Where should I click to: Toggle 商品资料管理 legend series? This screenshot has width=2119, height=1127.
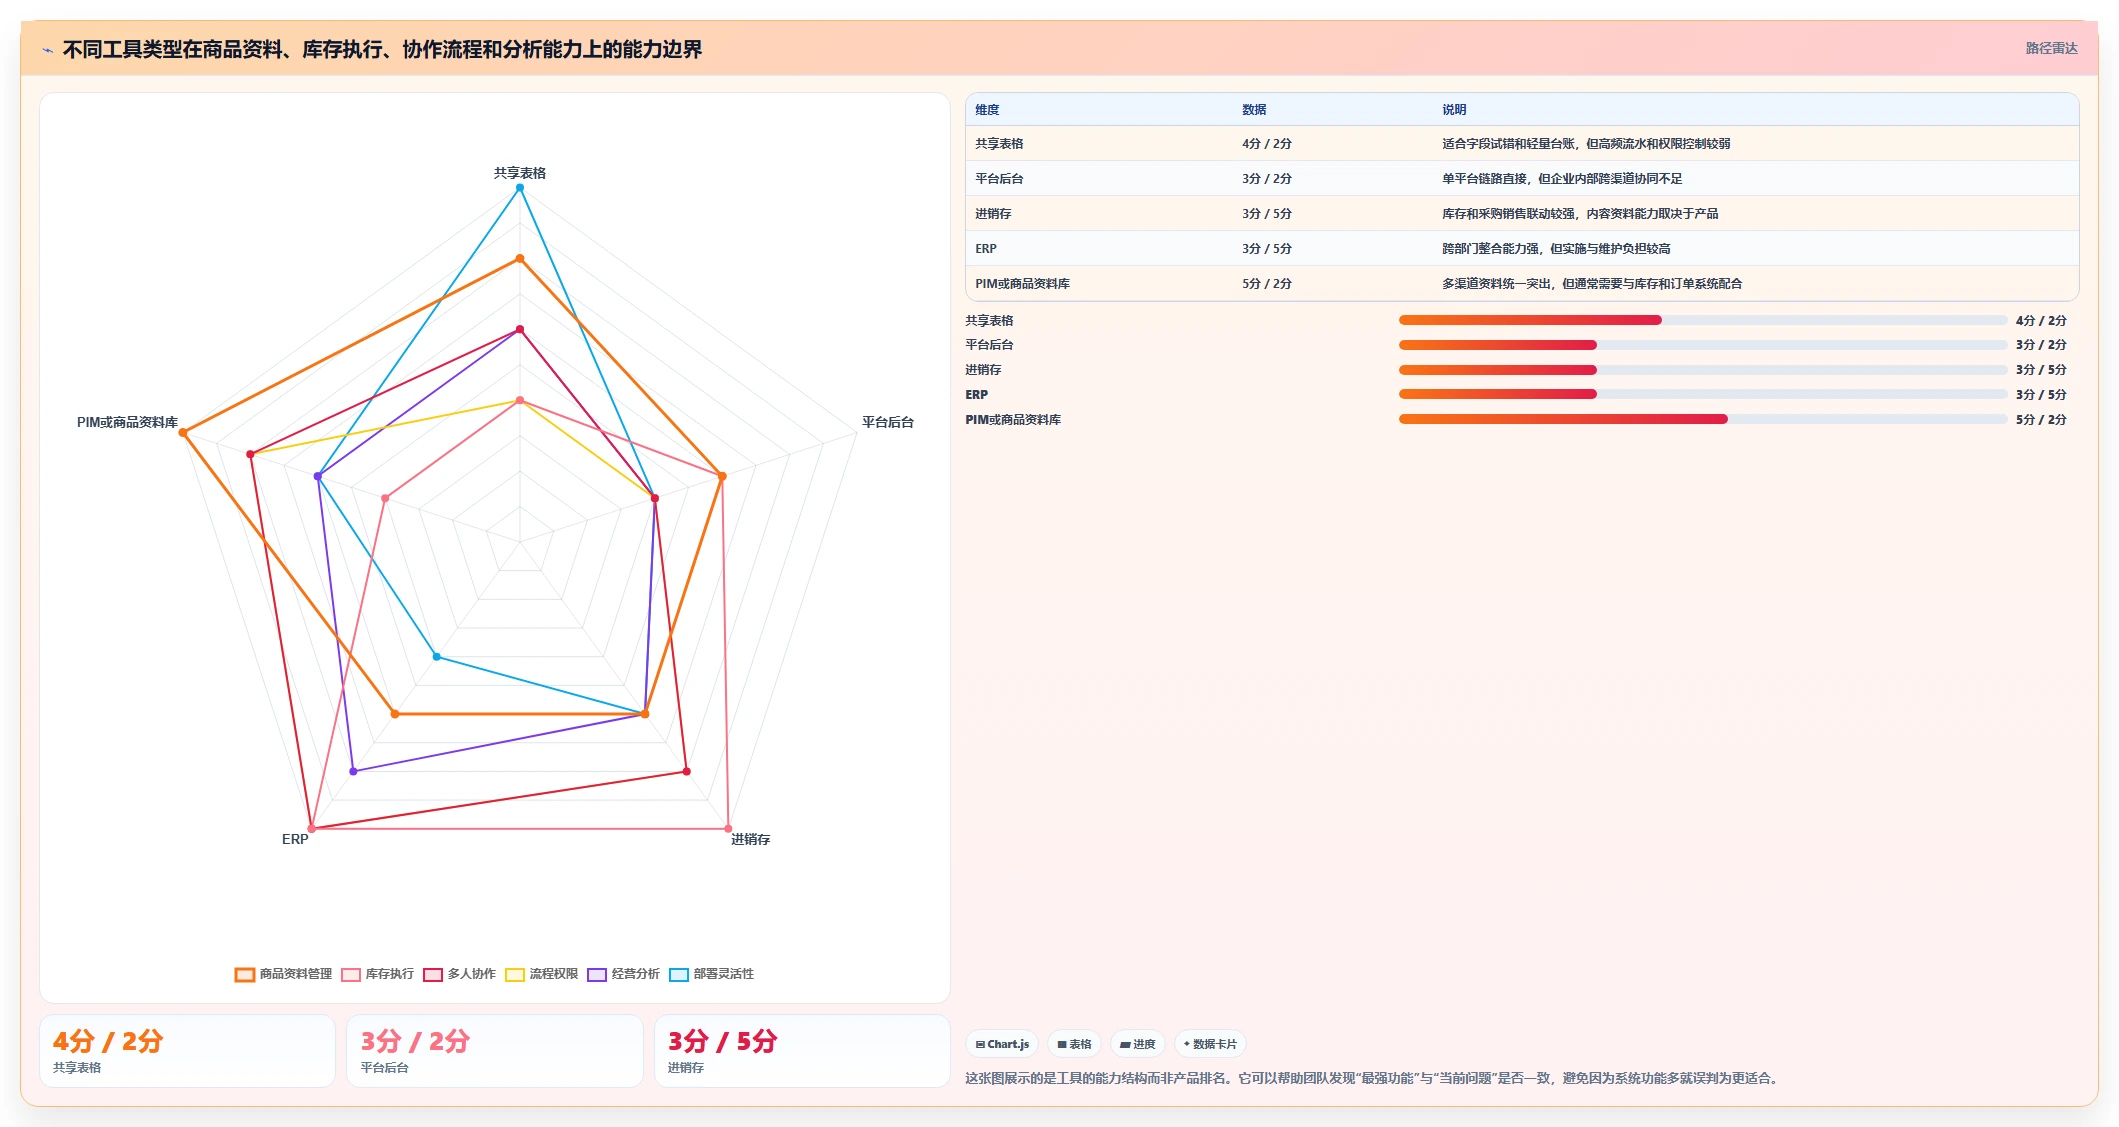click(283, 974)
